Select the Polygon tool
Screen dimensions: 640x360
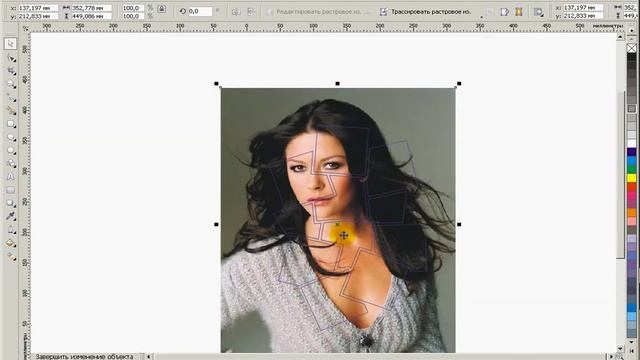click(x=11, y=151)
